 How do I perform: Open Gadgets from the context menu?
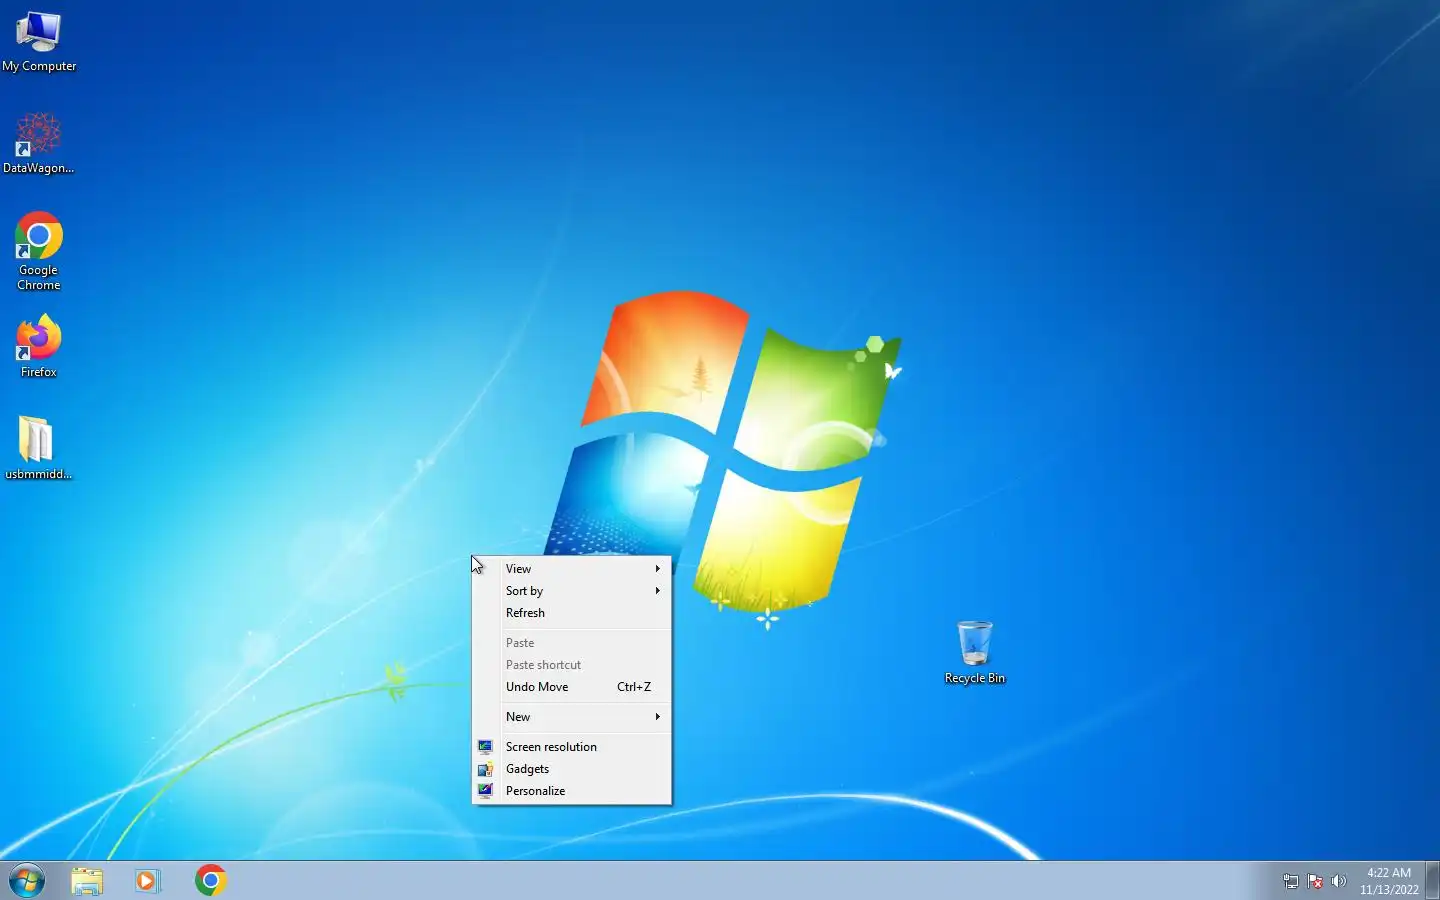pyautogui.click(x=571, y=769)
